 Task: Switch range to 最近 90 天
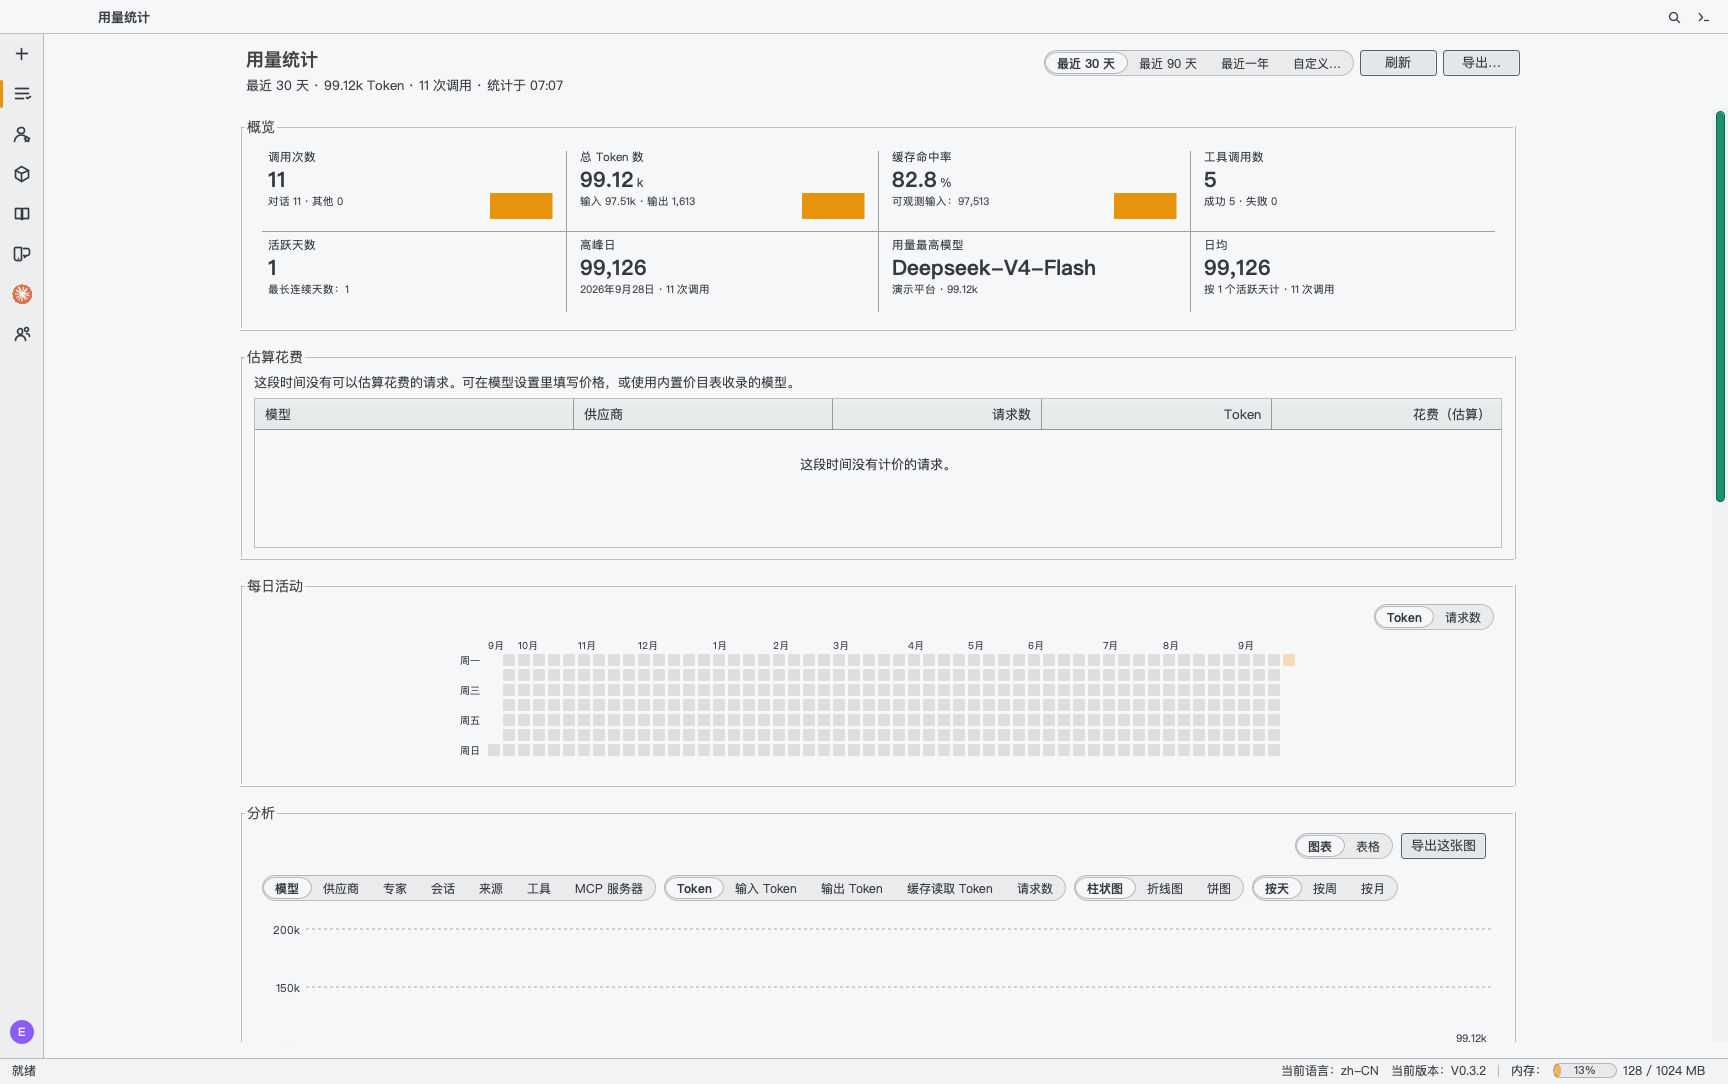(x=1168, y=63)
